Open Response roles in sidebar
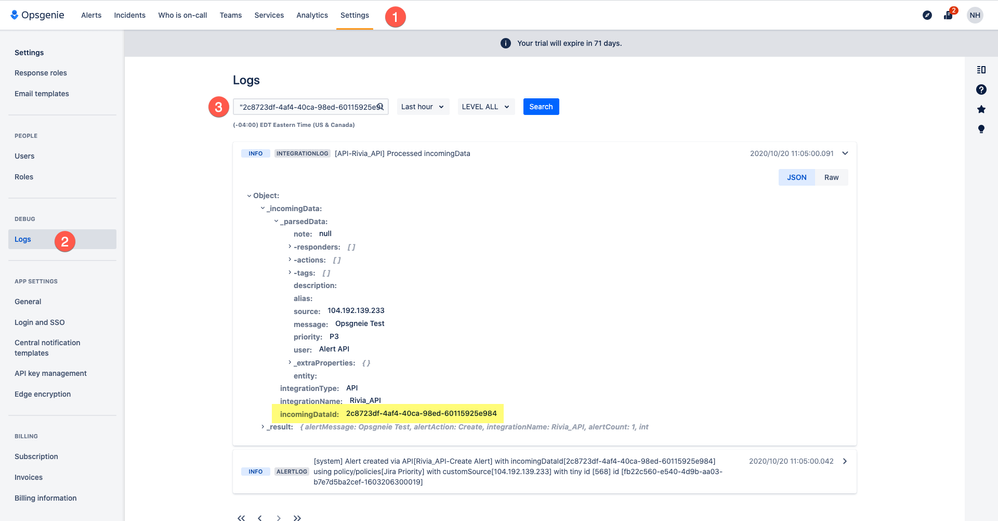Viewport: 998px width, 521px height. [41, 73]
